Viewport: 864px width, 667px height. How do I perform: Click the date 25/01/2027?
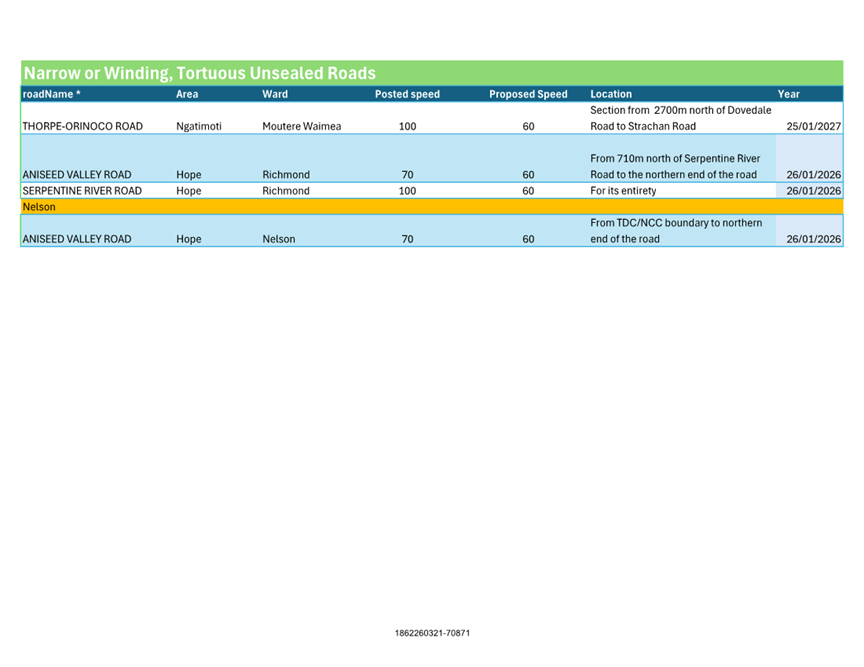point(813,126)
